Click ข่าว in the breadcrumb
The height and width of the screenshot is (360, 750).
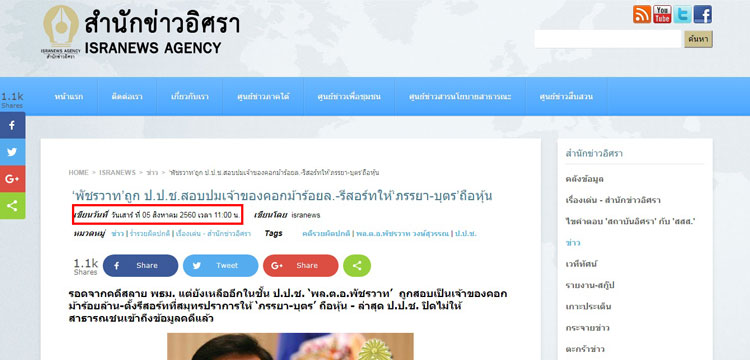[152, 173]
